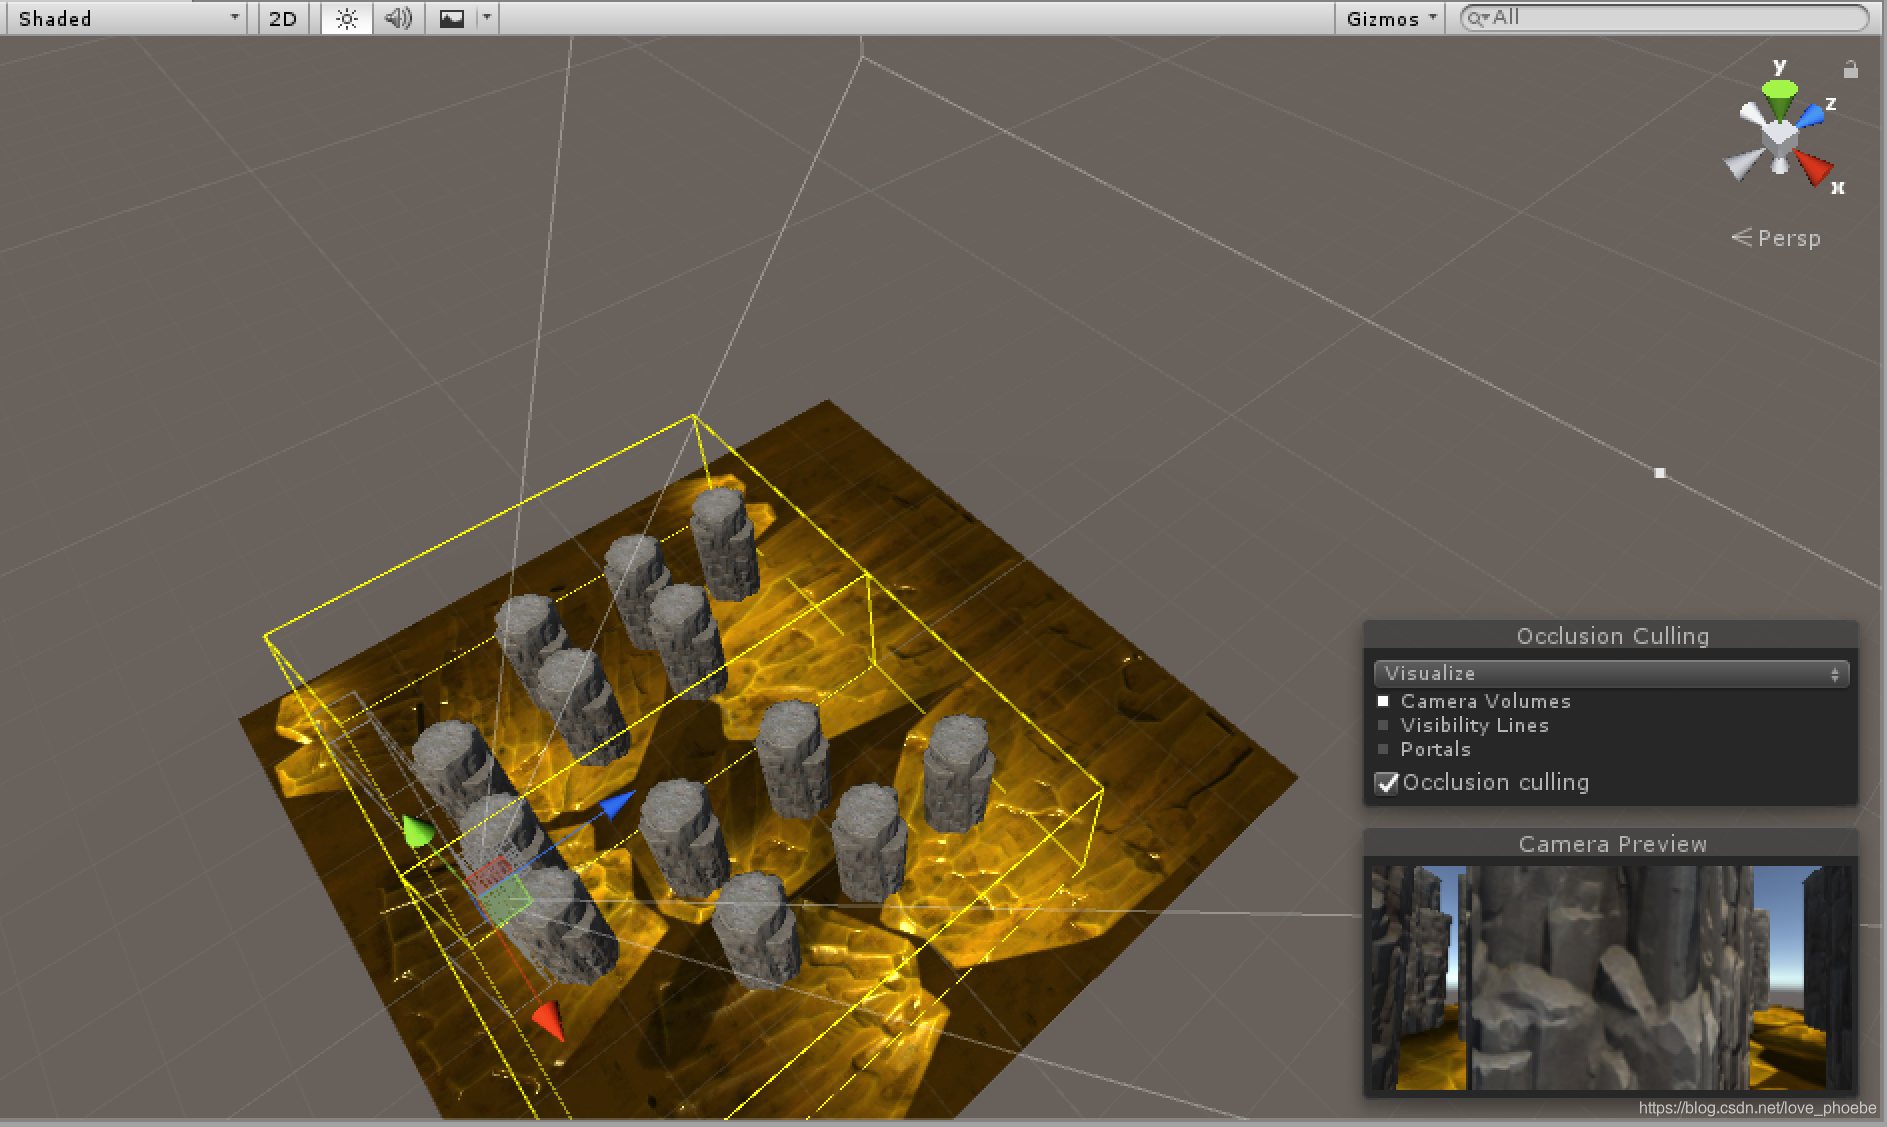Click the green Y cone on the orientation gizmo
The image size is (1887, 1127).
point(1779,91)
